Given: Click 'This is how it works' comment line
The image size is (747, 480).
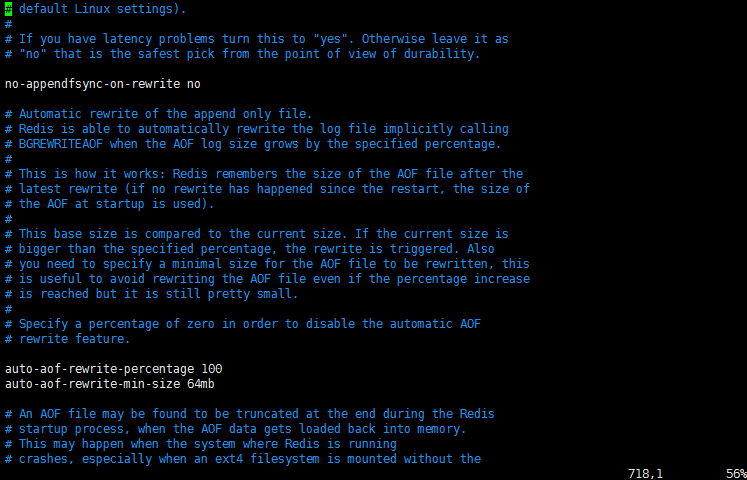Looking at the screenshot, I should [x=264, y=174].
